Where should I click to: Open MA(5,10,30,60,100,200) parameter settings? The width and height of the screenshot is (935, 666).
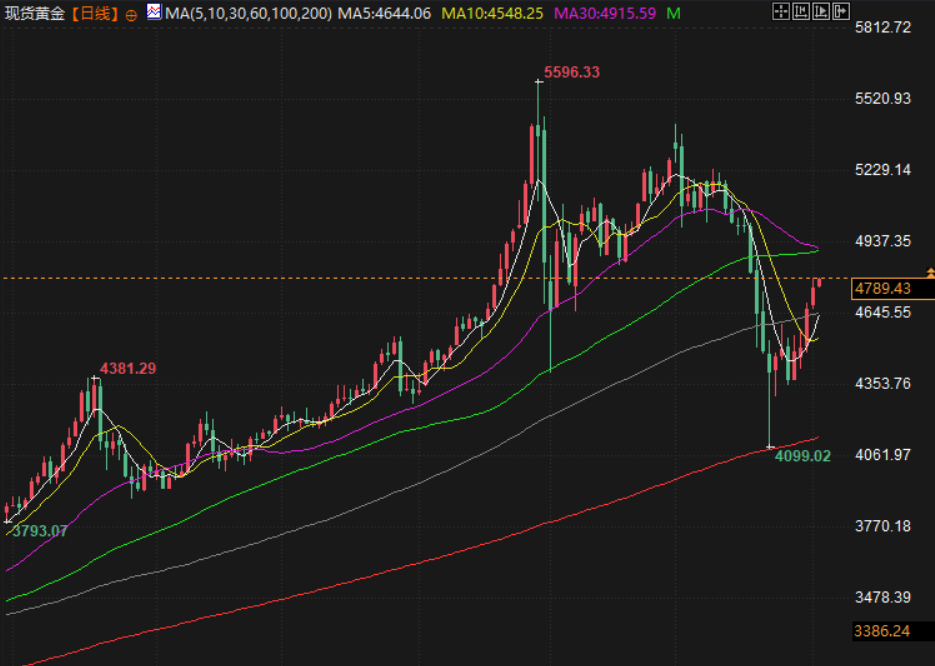coord(249,13)
